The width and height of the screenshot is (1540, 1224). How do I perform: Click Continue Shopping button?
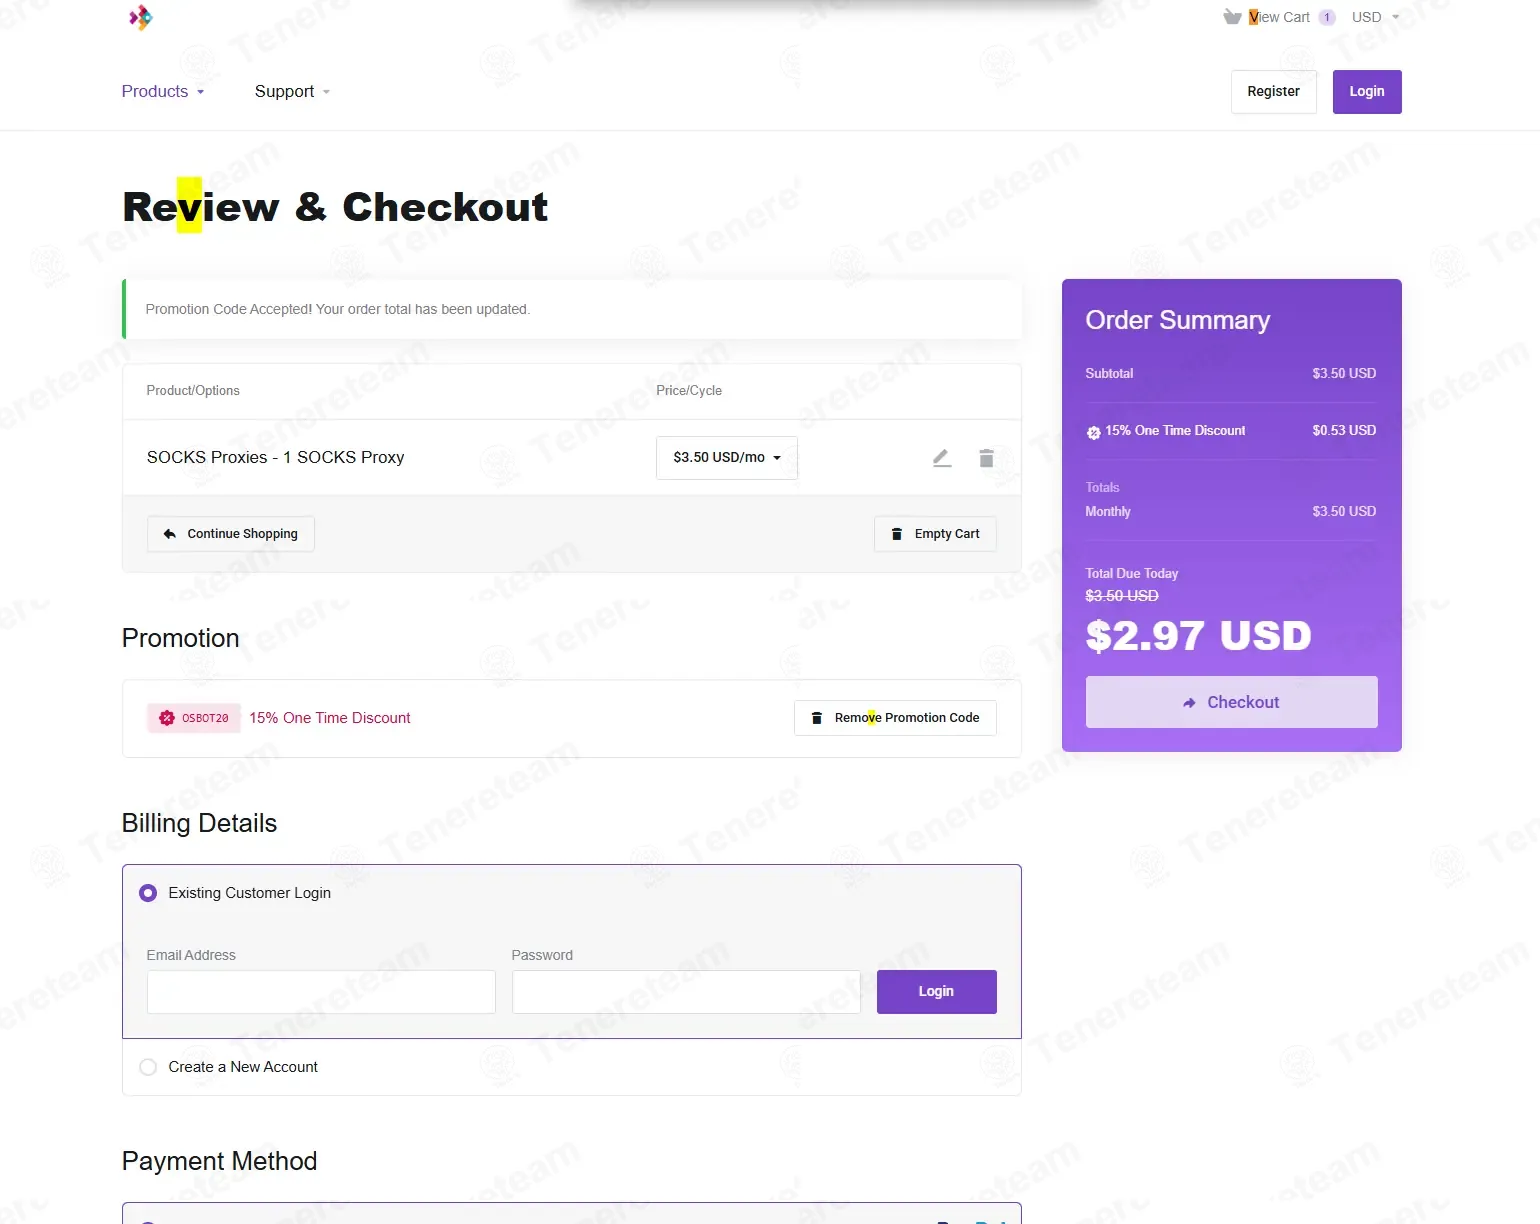[231, 534]
